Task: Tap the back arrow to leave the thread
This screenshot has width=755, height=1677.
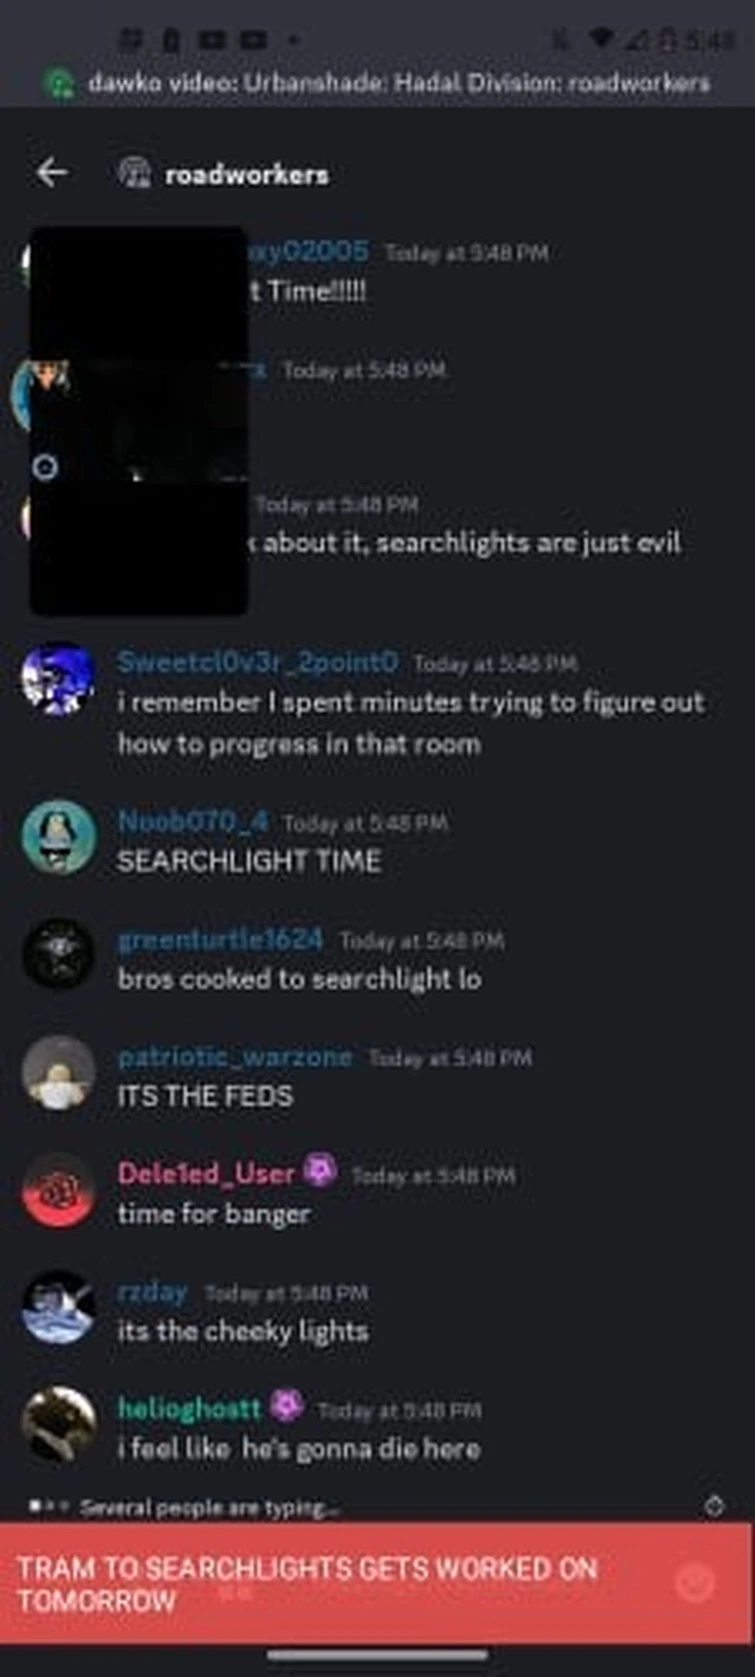Action: pos(52,173)
